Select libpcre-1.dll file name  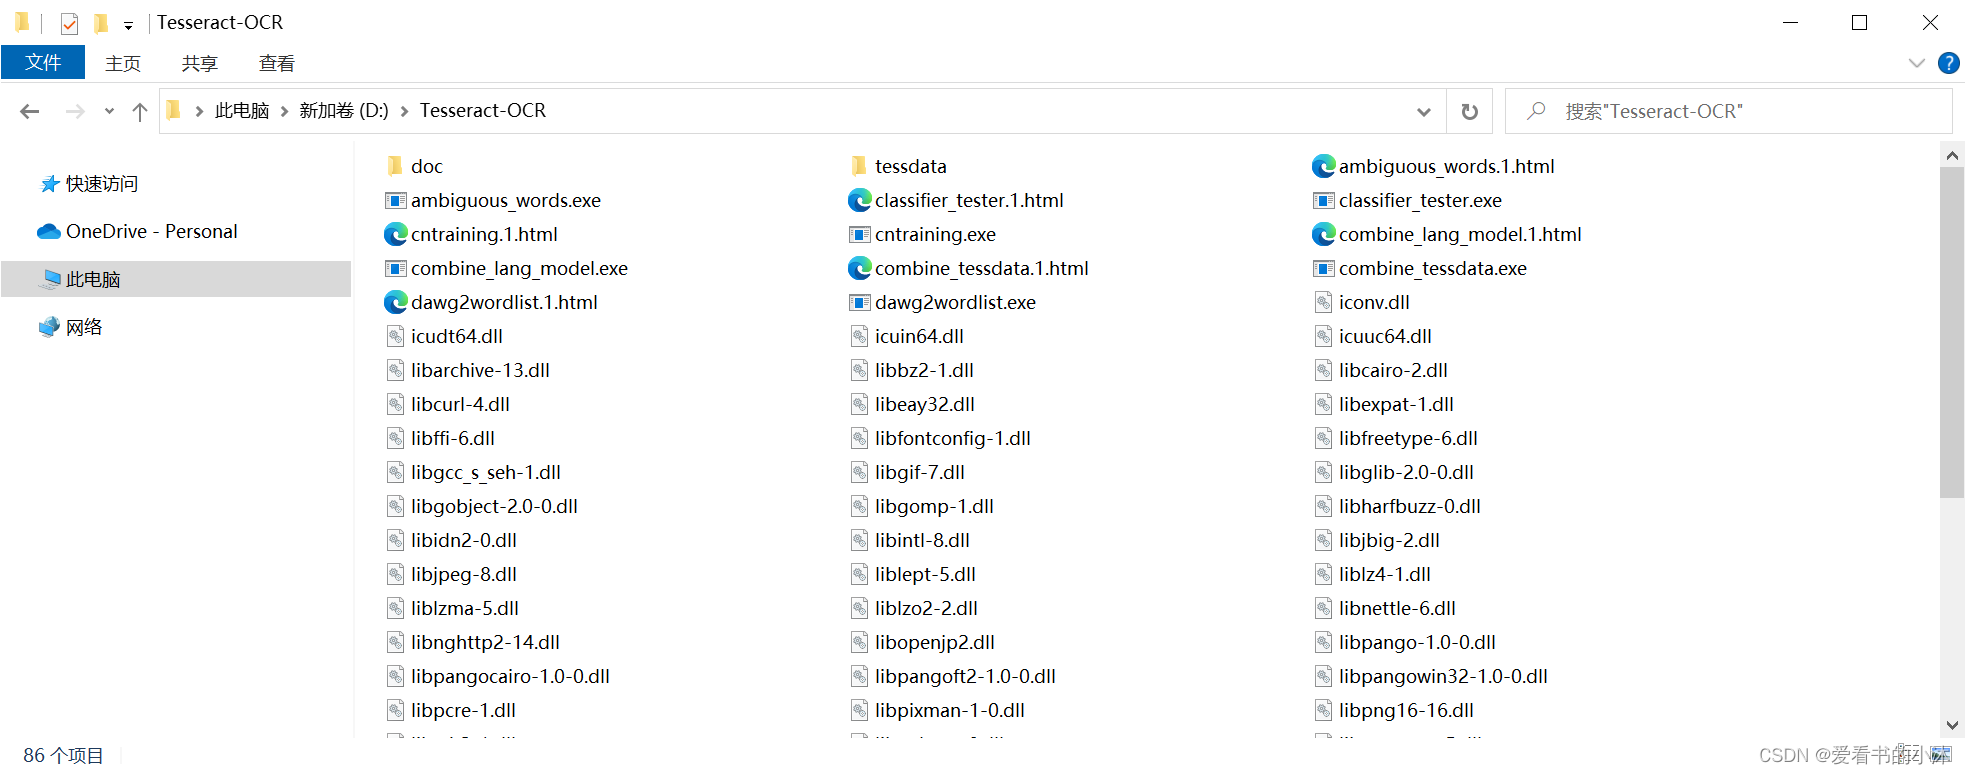tap(463, 710)
